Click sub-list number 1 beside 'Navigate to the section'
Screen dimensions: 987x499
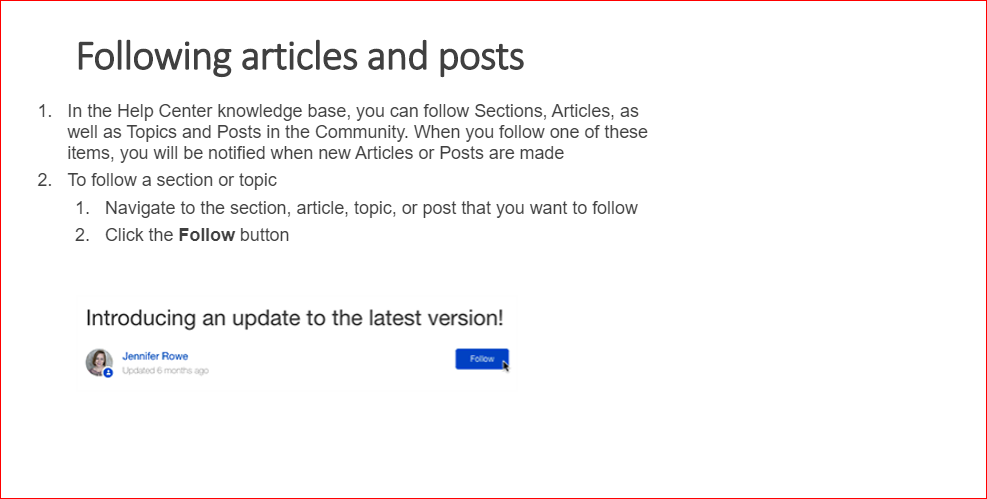pos(82,208)
